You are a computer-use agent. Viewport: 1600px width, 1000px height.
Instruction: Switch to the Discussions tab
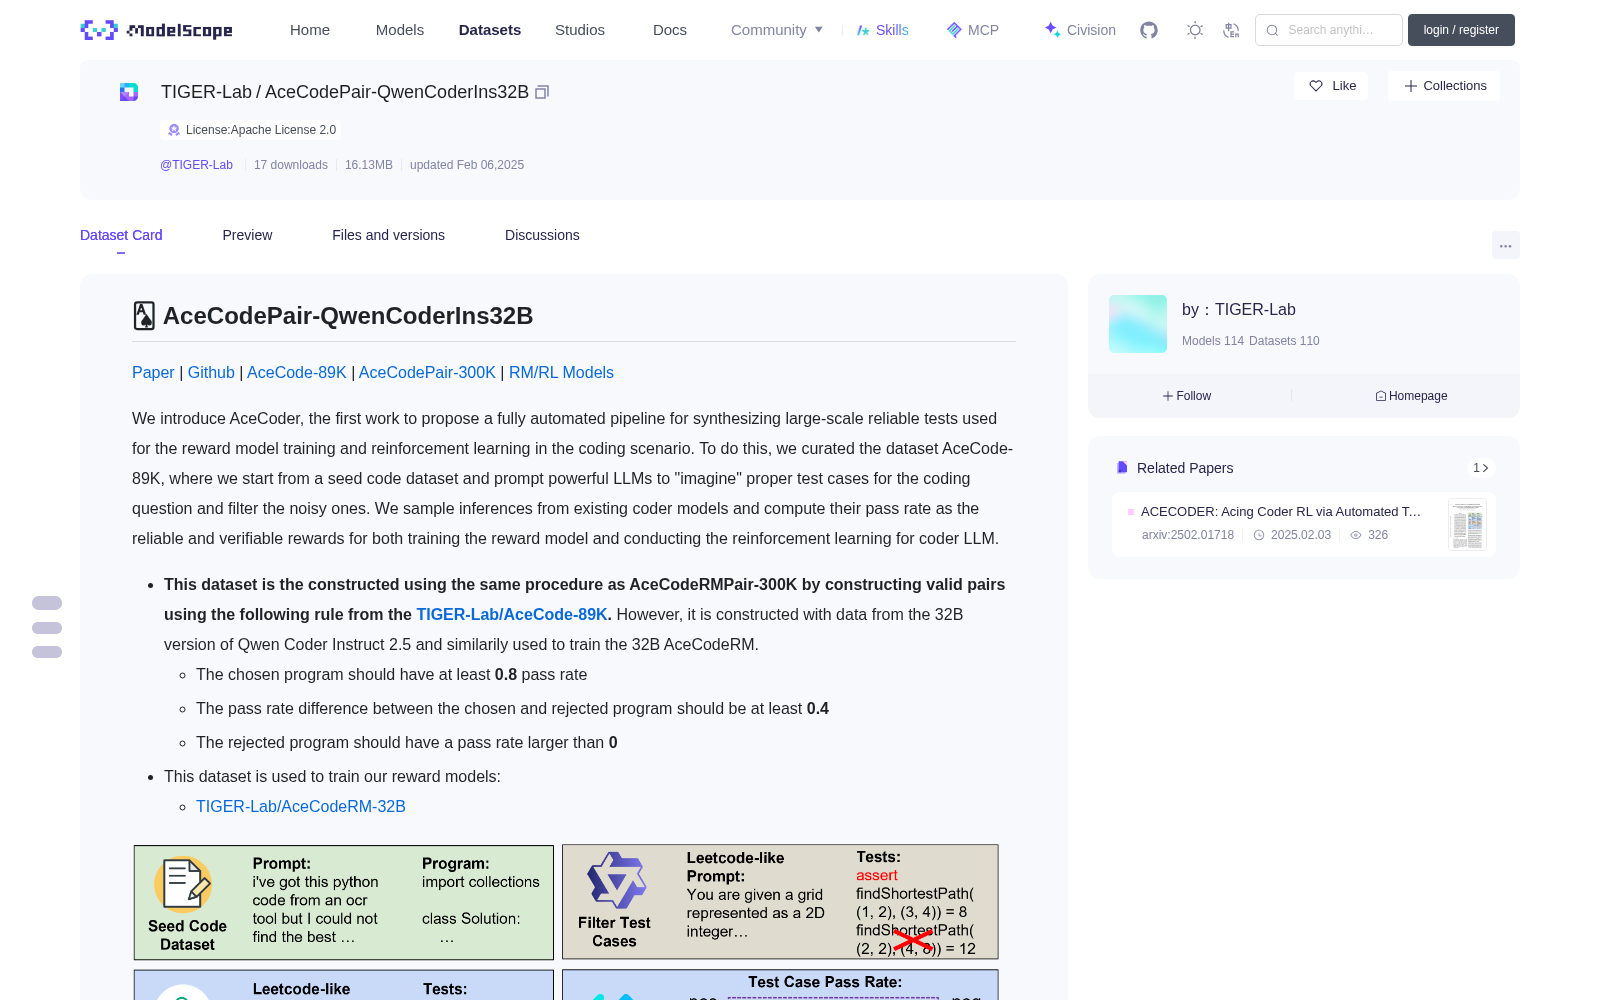point(542,235)
